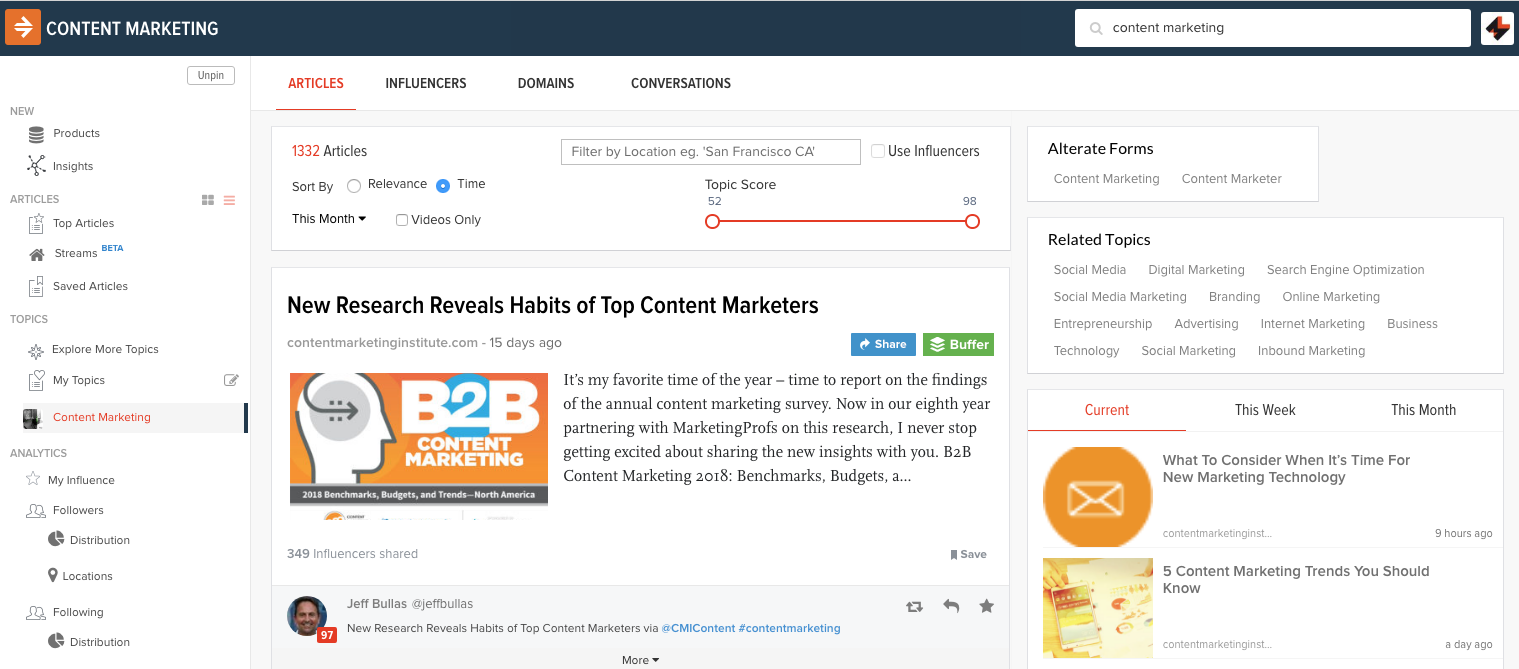Switch to the list view icon
The image size is (1519, 669).
[229, 200]
